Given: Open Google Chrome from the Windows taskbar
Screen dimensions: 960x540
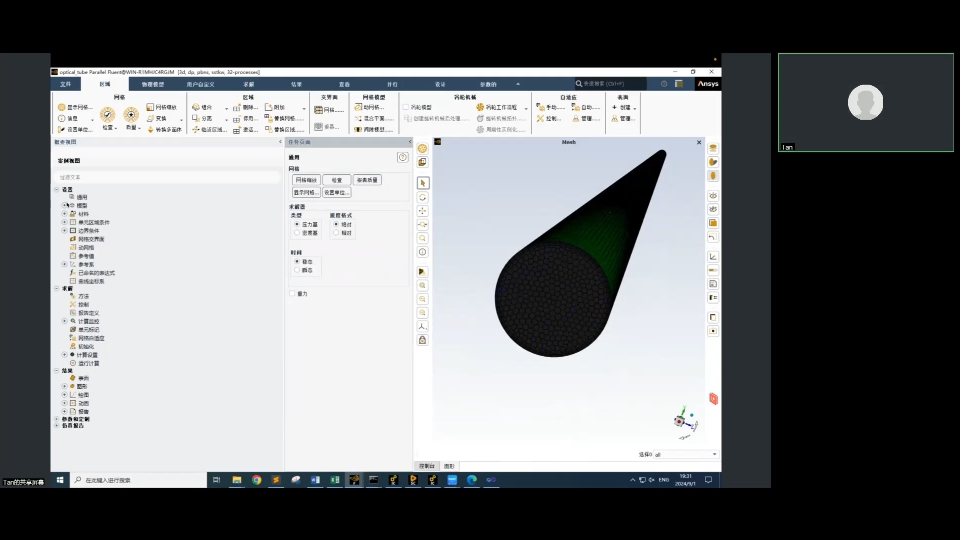Looking at the screenshot, I should (257, 480).
